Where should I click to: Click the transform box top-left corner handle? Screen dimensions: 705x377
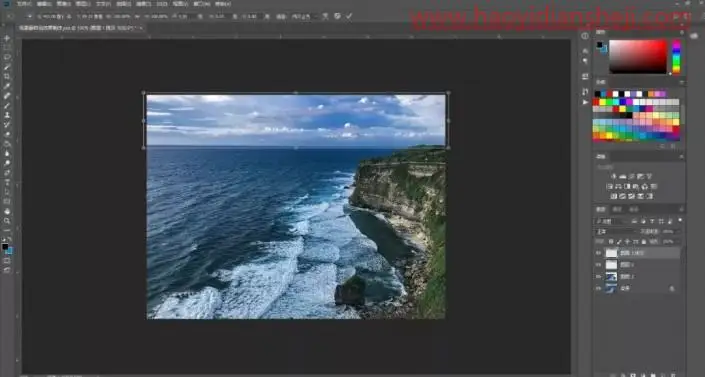point(144,93)
